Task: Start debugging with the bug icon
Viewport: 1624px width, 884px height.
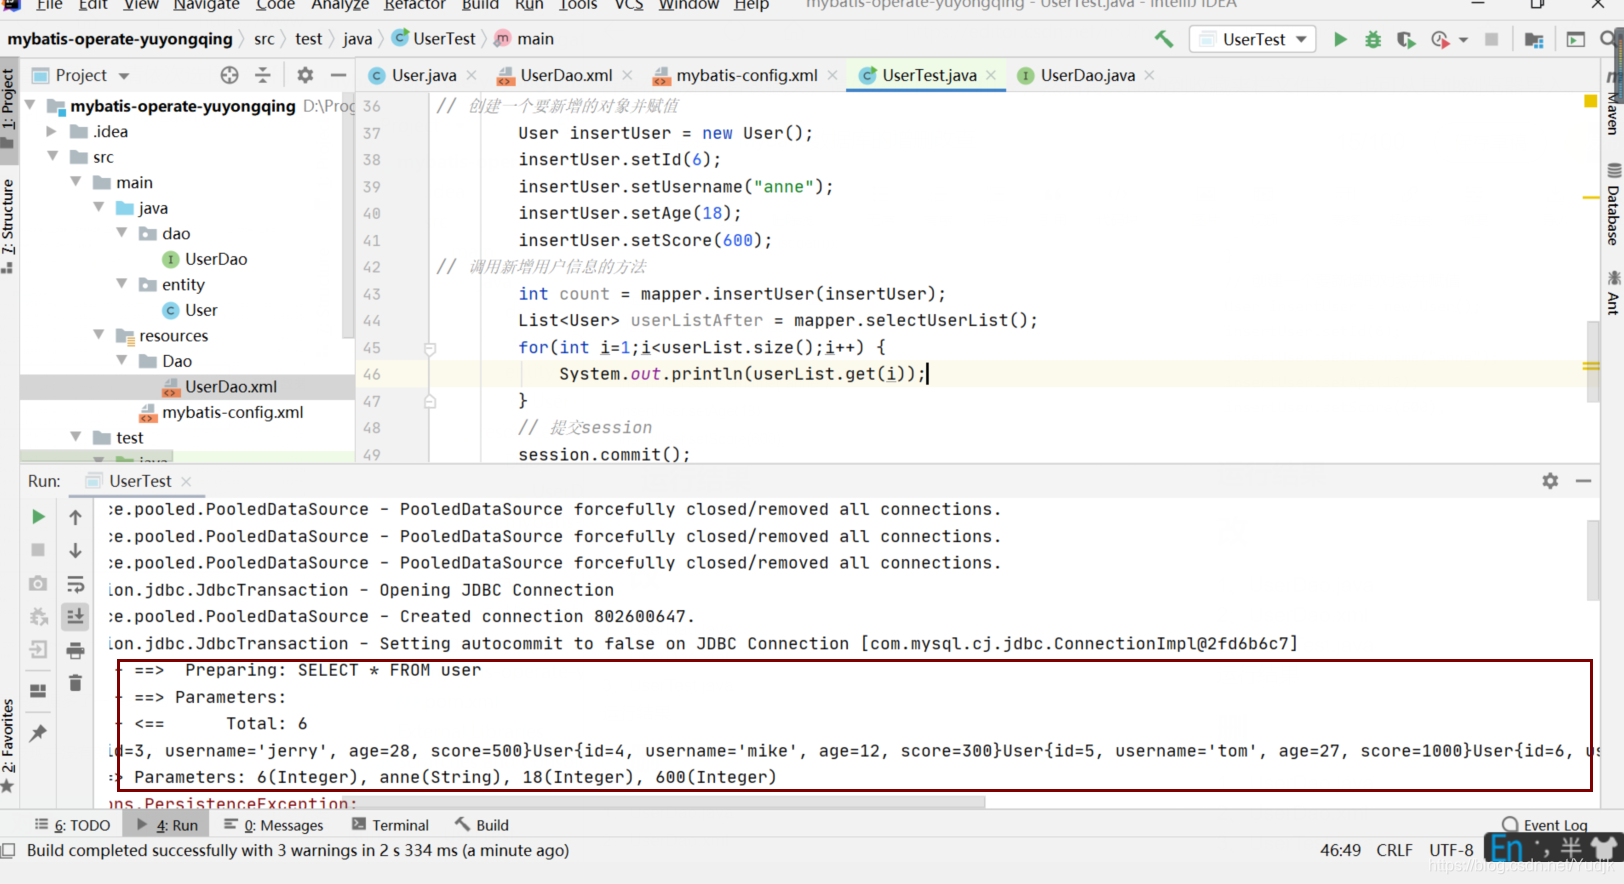Action: coord(1373,39)
